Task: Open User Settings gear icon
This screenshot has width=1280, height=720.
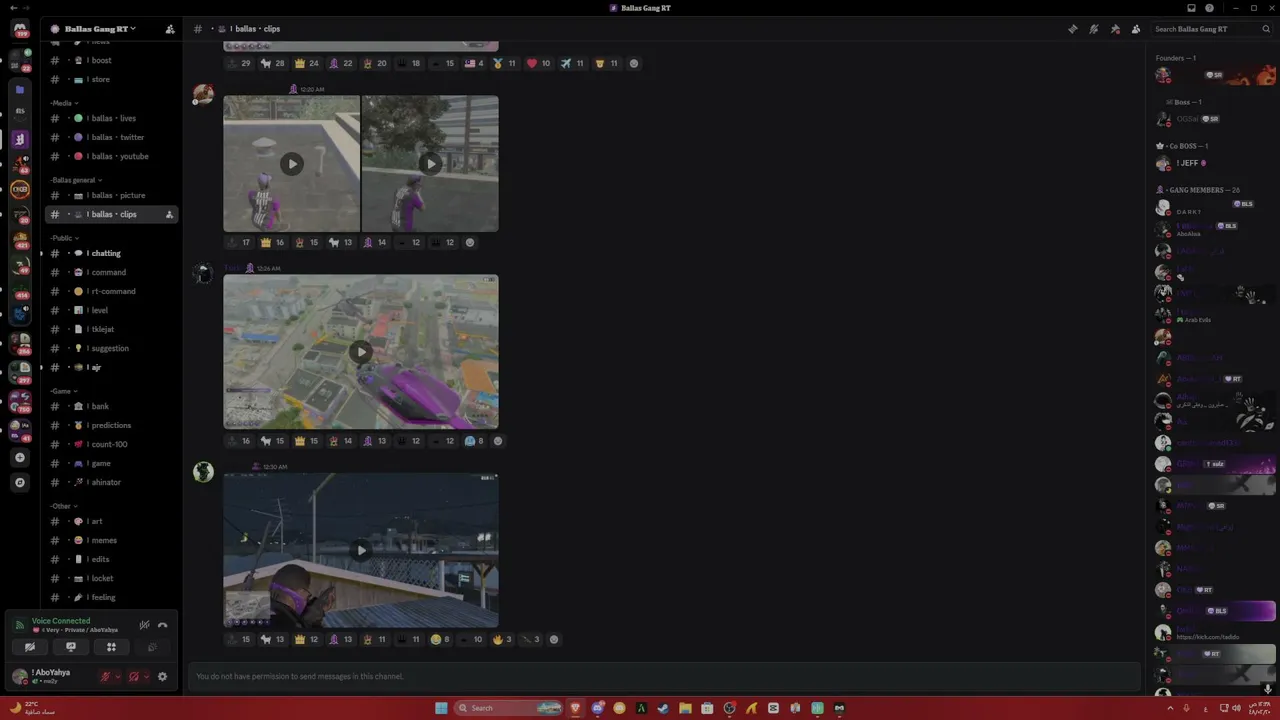Action: (163, 677)
